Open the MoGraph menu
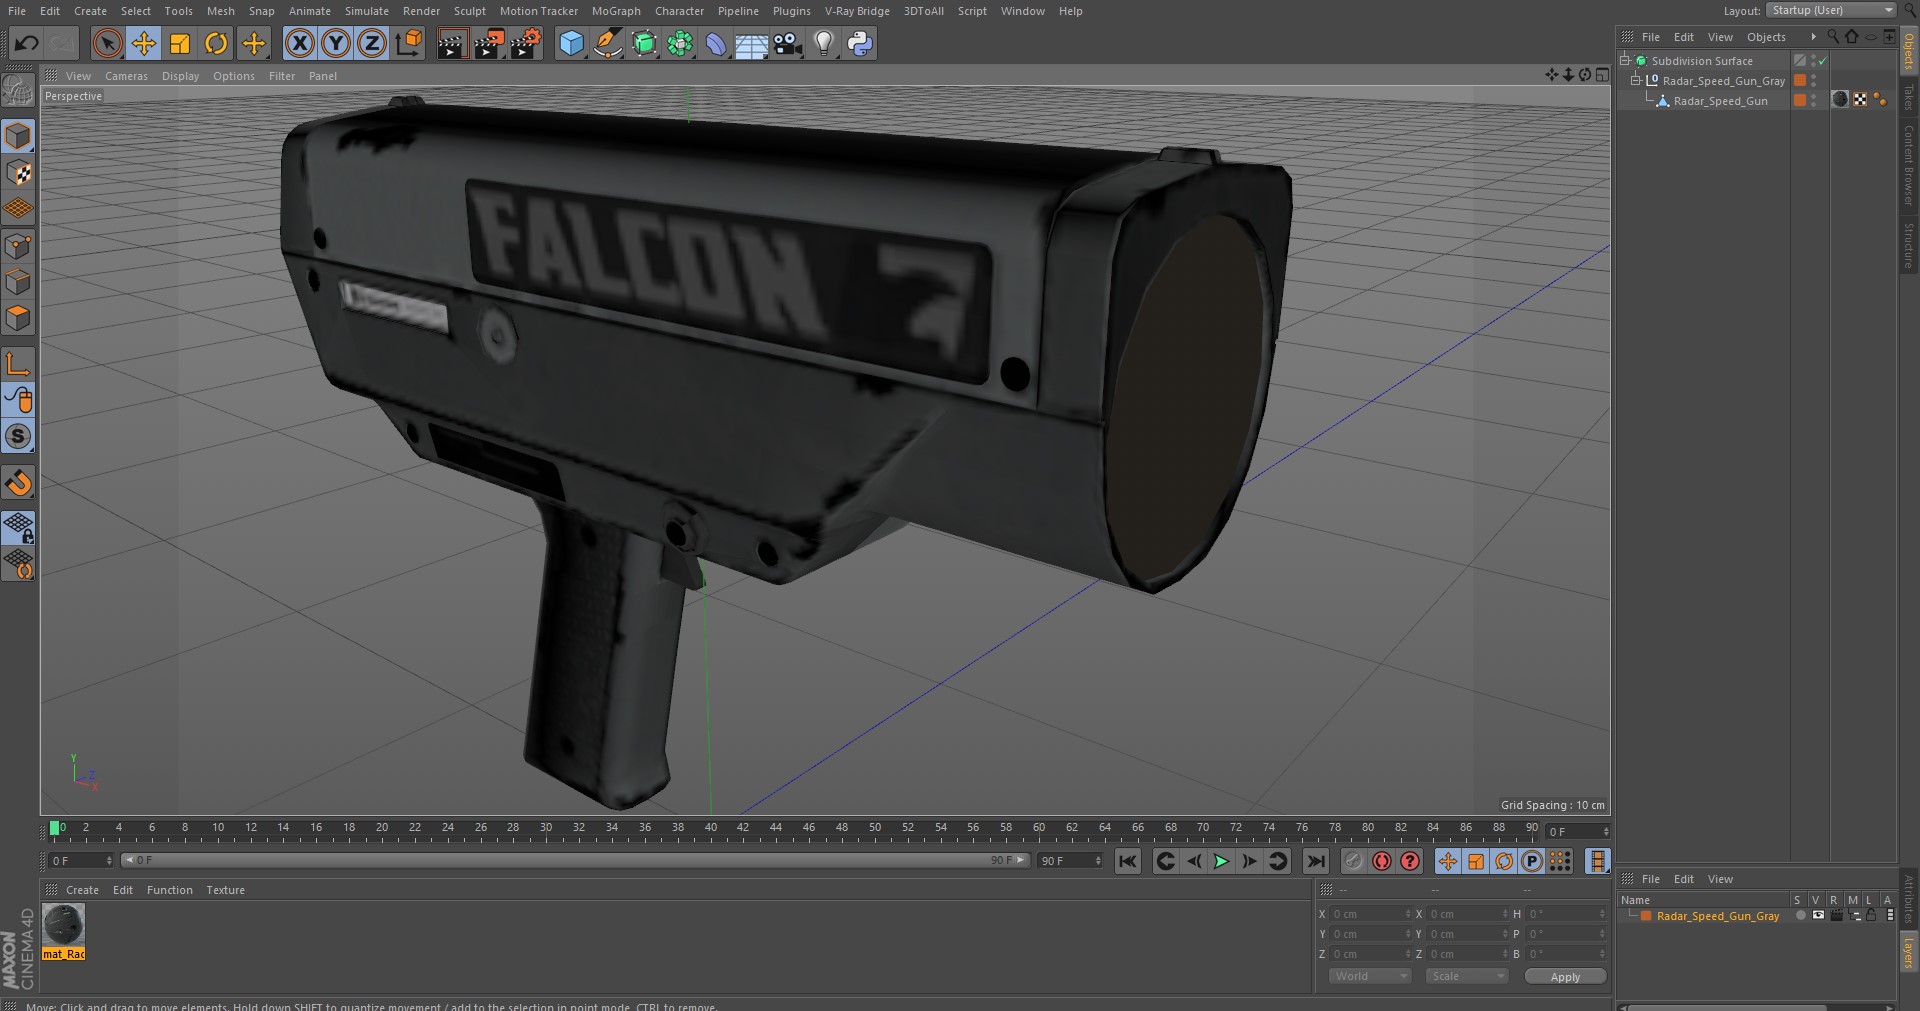The image size is (1920, 1011). (x=616, y=11)
